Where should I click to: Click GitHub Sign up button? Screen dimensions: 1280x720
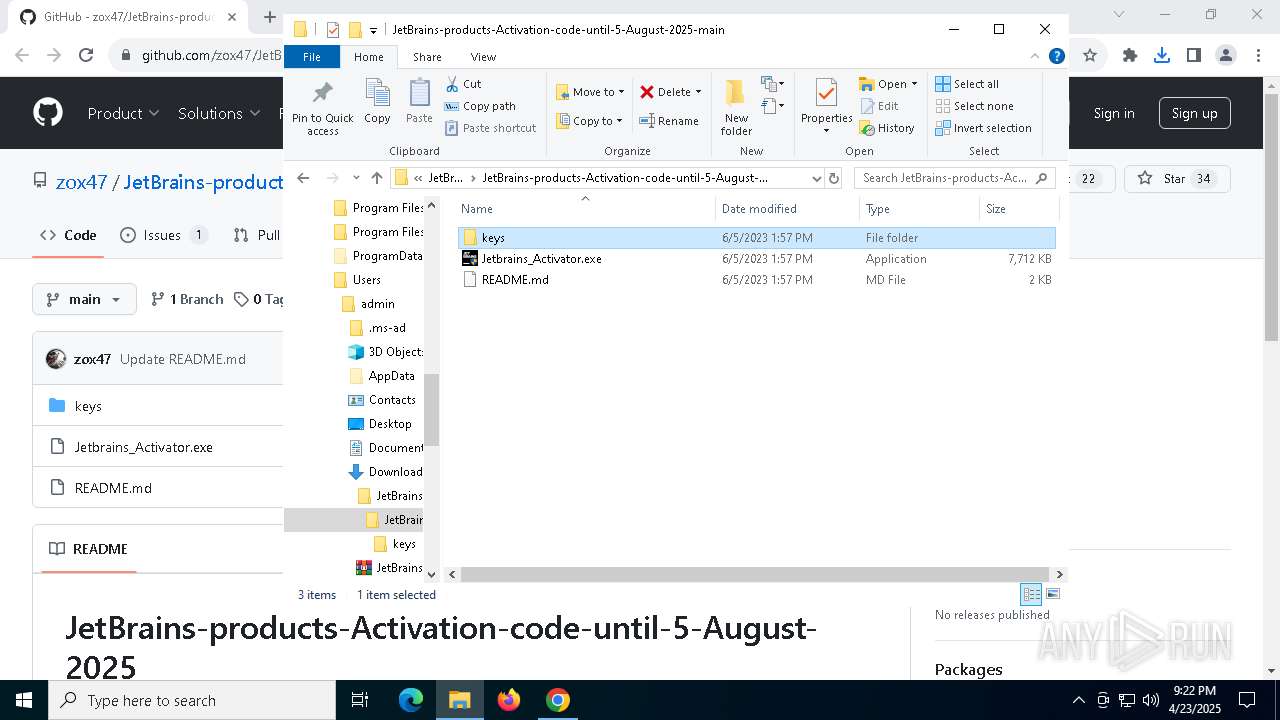(x=1194, y=113)
